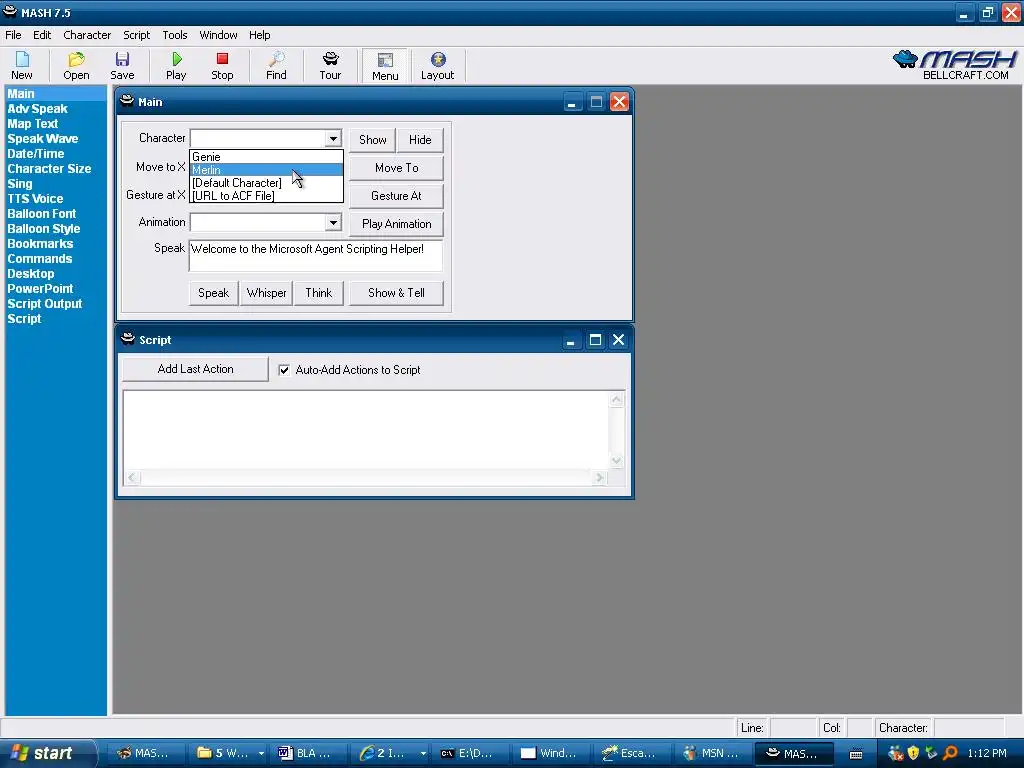Select Character Size in the sidebar
Image resolution: width=1024 pixels, height=768 pixels.
click(x=49, y=169)
